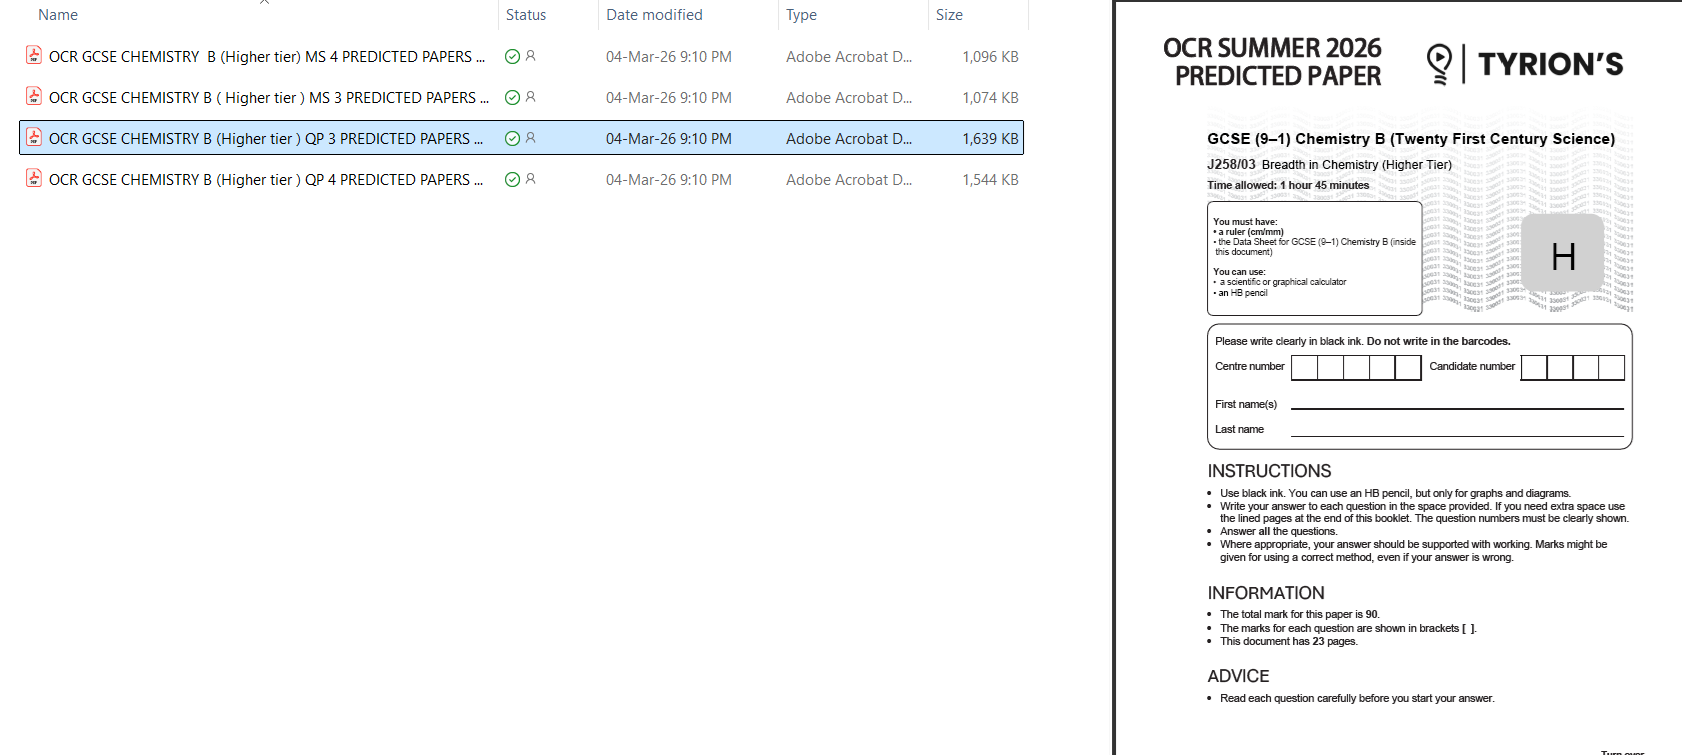Click the PDF icon of the selected QP 3 file
The width and height of the screenshot is (1682, 755).
[33, 138]
